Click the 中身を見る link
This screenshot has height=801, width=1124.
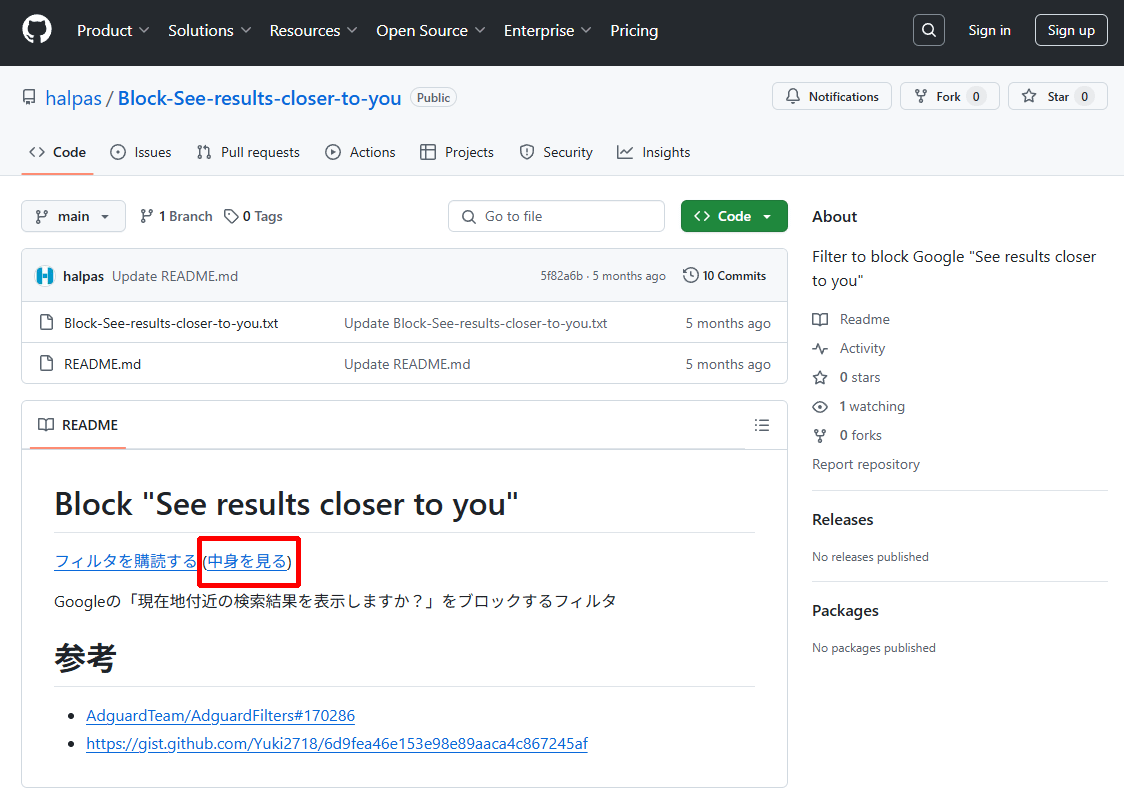[247, 561]
